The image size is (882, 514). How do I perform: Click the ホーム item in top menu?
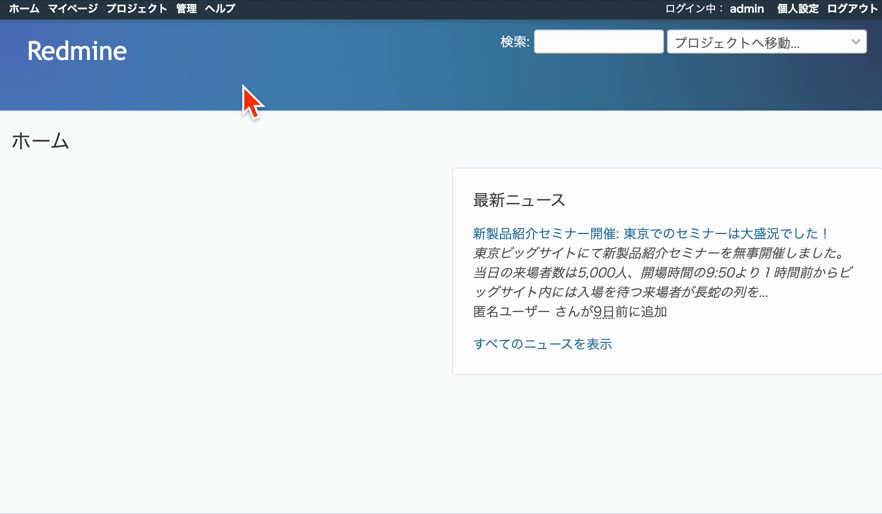tap(24, 9)
